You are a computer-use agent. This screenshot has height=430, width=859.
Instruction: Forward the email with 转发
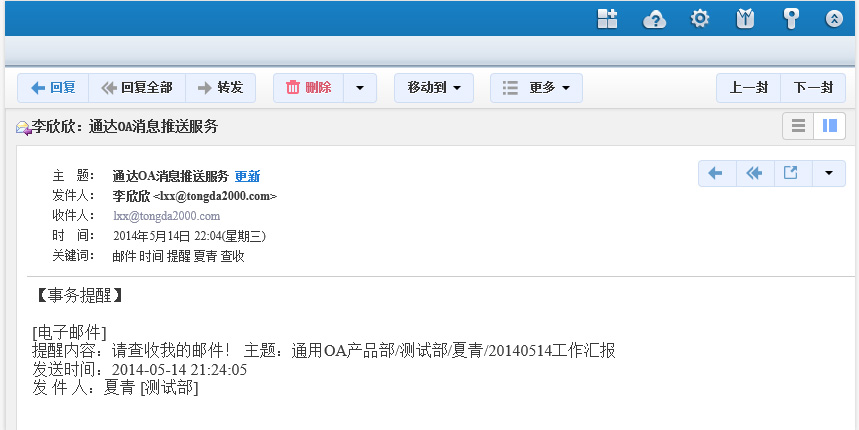point(220,88)
